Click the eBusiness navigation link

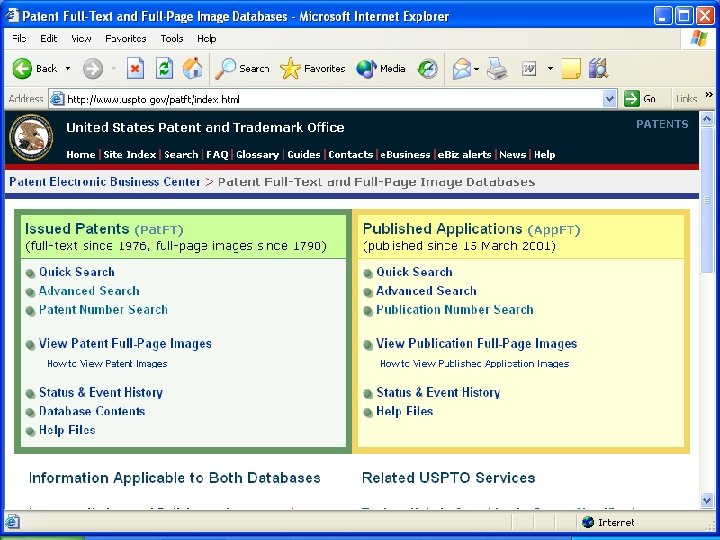(x=405, y=155)
